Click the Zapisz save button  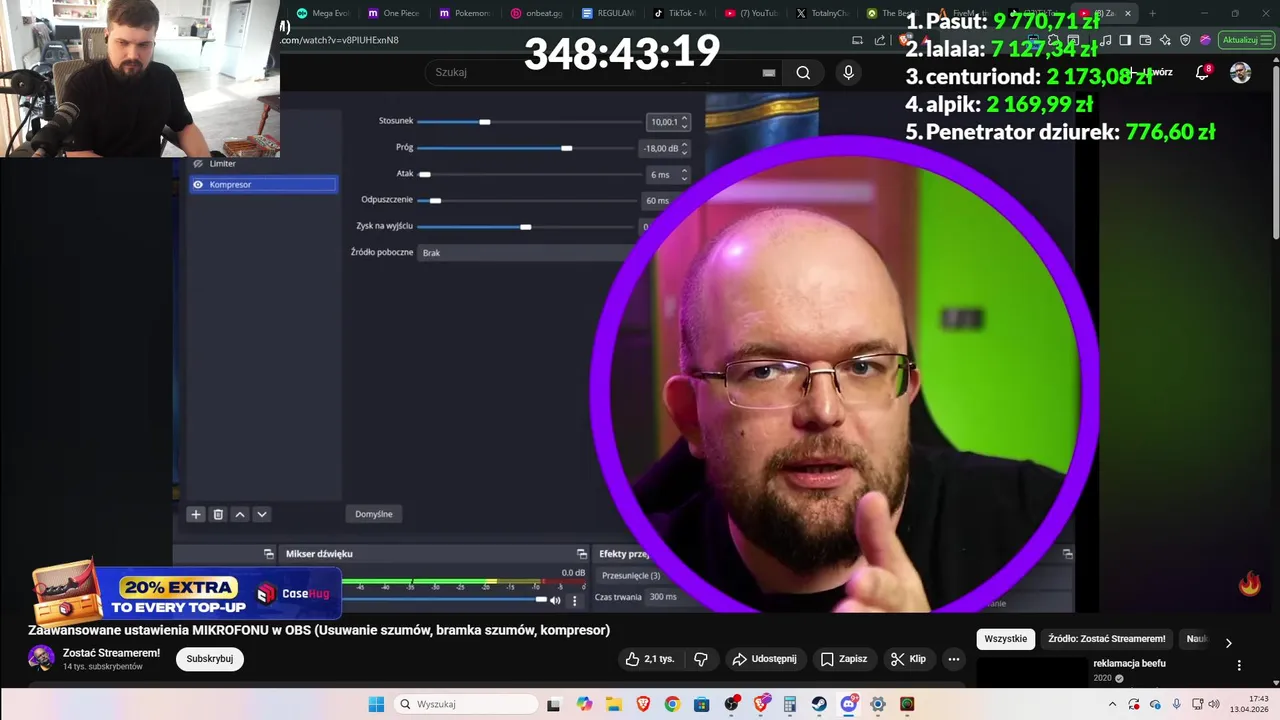coord(843,659)
